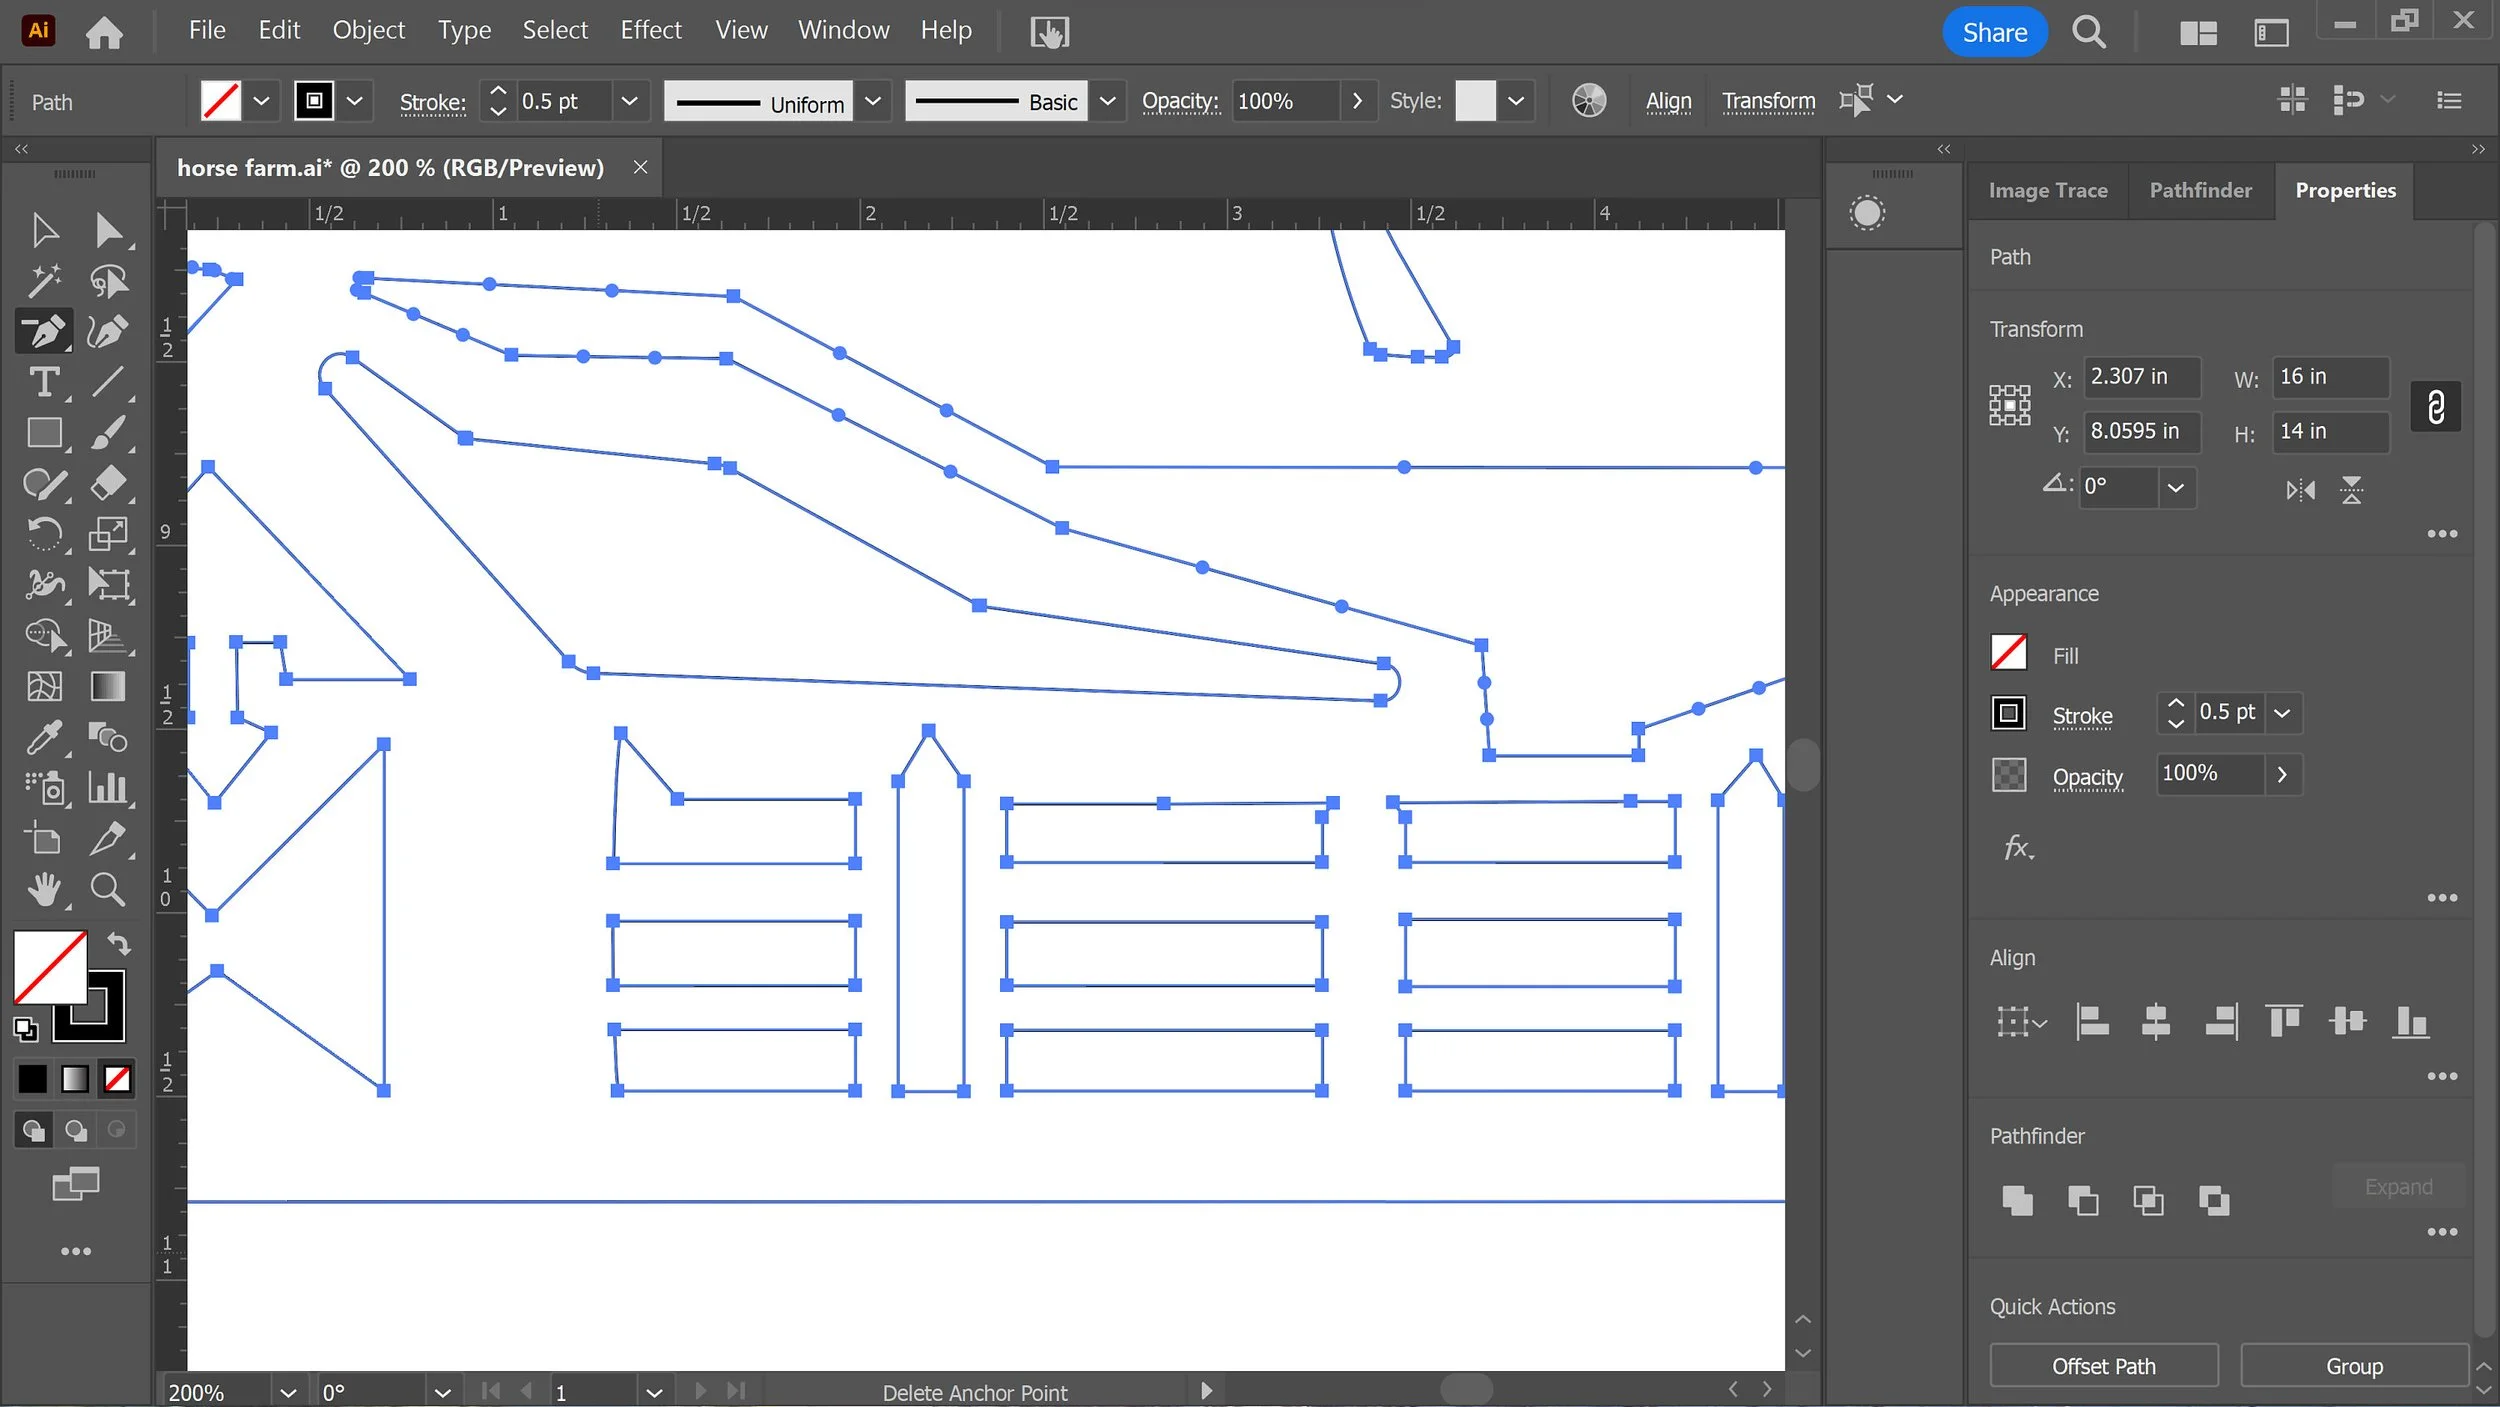This screenshot has height=1407, width=2500.
Task: Click the Zoom tool
Action: 107,889
